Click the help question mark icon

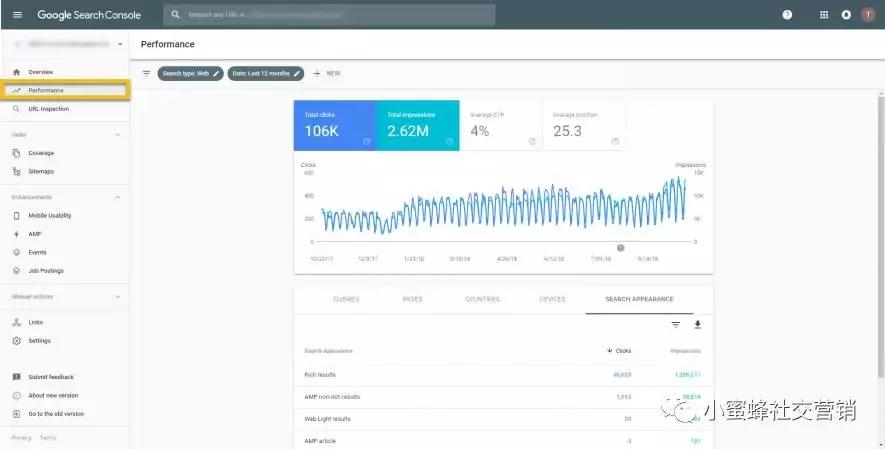click(x=787, y=15)
